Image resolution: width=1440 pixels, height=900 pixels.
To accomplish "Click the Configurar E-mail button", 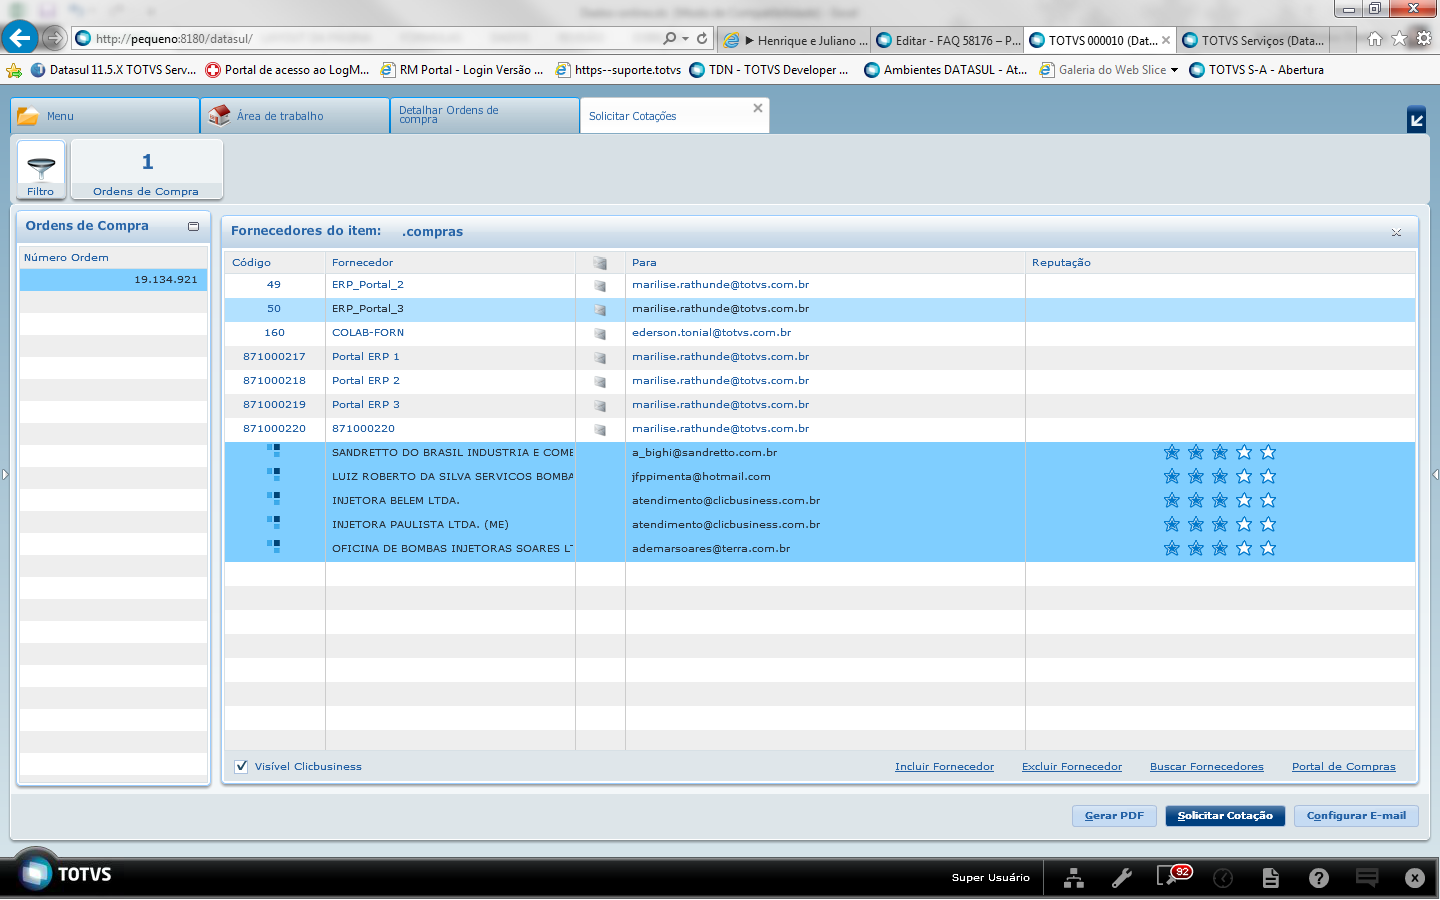I will (x=1356, y=816).
